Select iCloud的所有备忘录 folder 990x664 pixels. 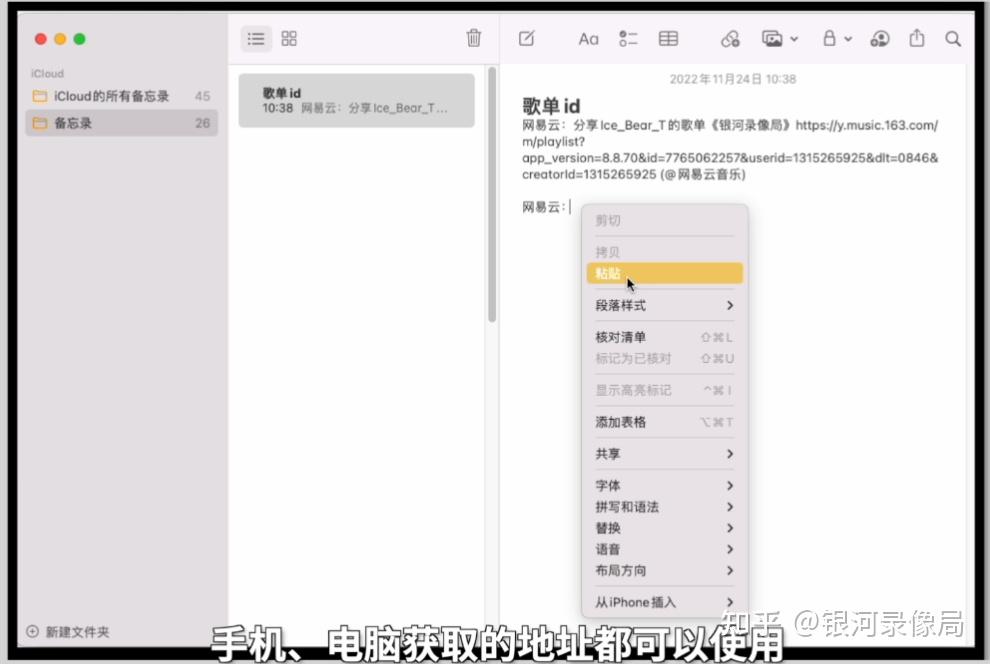(121, 96)
